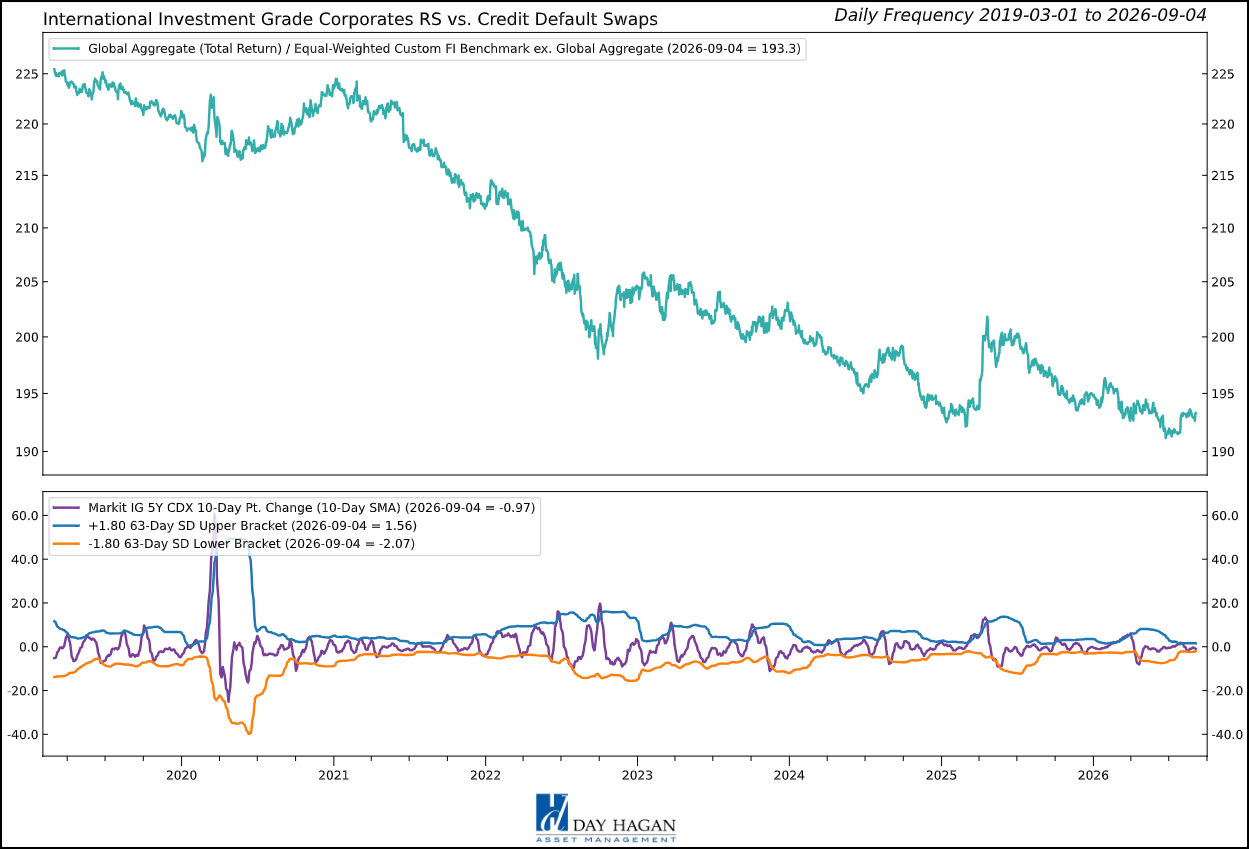Click the 60.0 tick label on the left axis
This screenshot has width=1249, height=849.
[24, 515]
